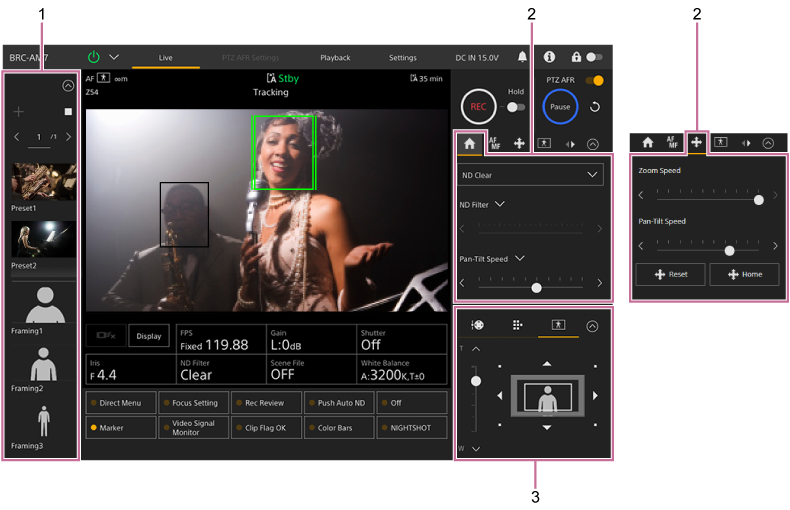Image resolution: width=790 pixels, height=510 pixels.
Task: Select the joystick control icon in lower panel
Action: coord(477,325)
